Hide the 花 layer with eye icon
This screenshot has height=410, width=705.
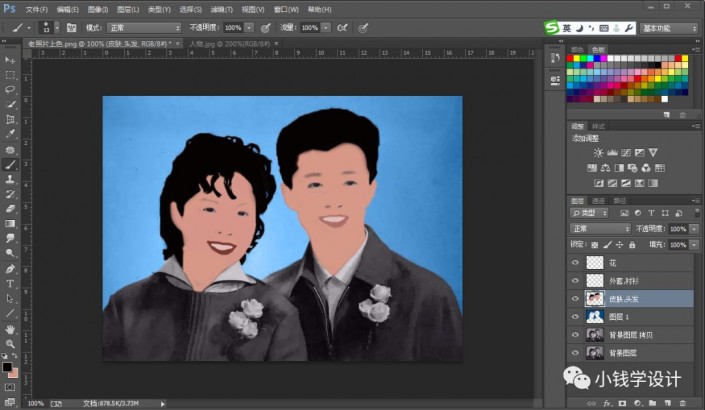[x=574, y=262]
